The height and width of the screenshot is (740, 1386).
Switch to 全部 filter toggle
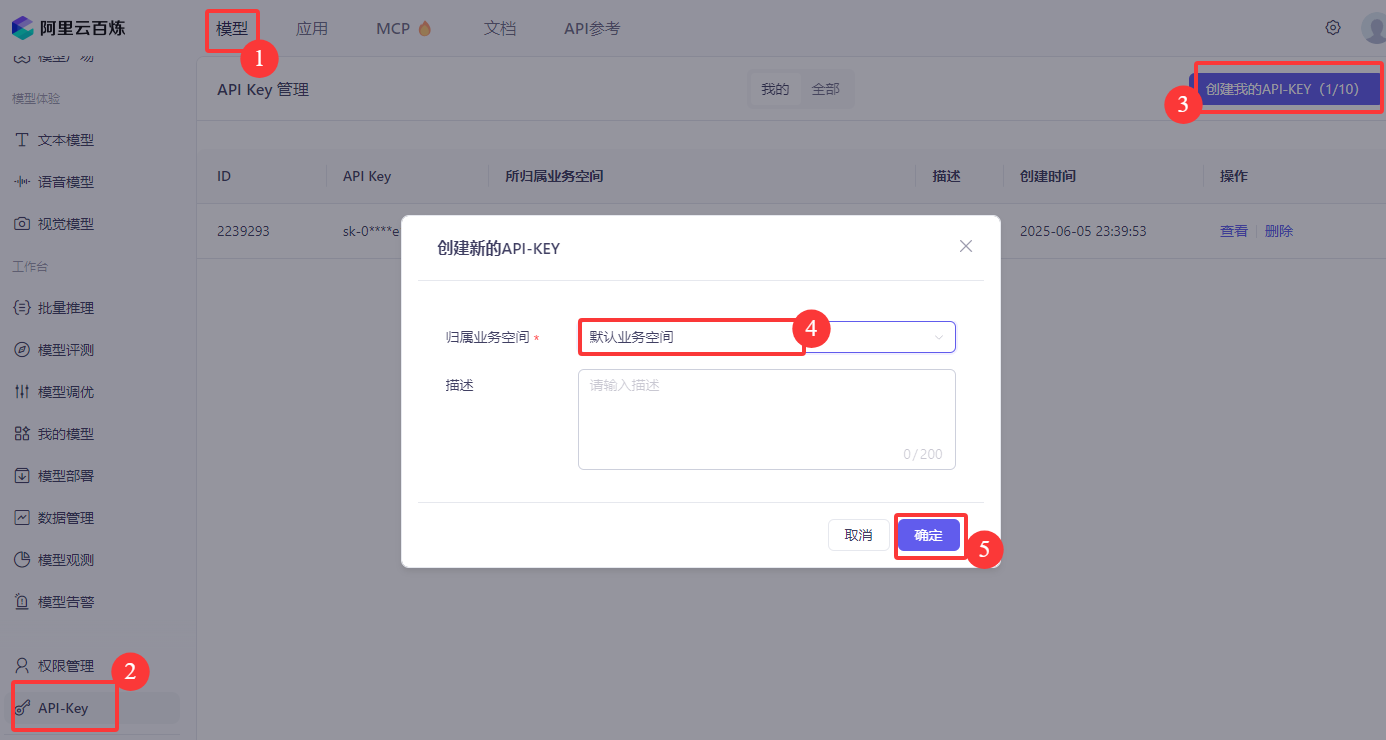click(825, 89)
